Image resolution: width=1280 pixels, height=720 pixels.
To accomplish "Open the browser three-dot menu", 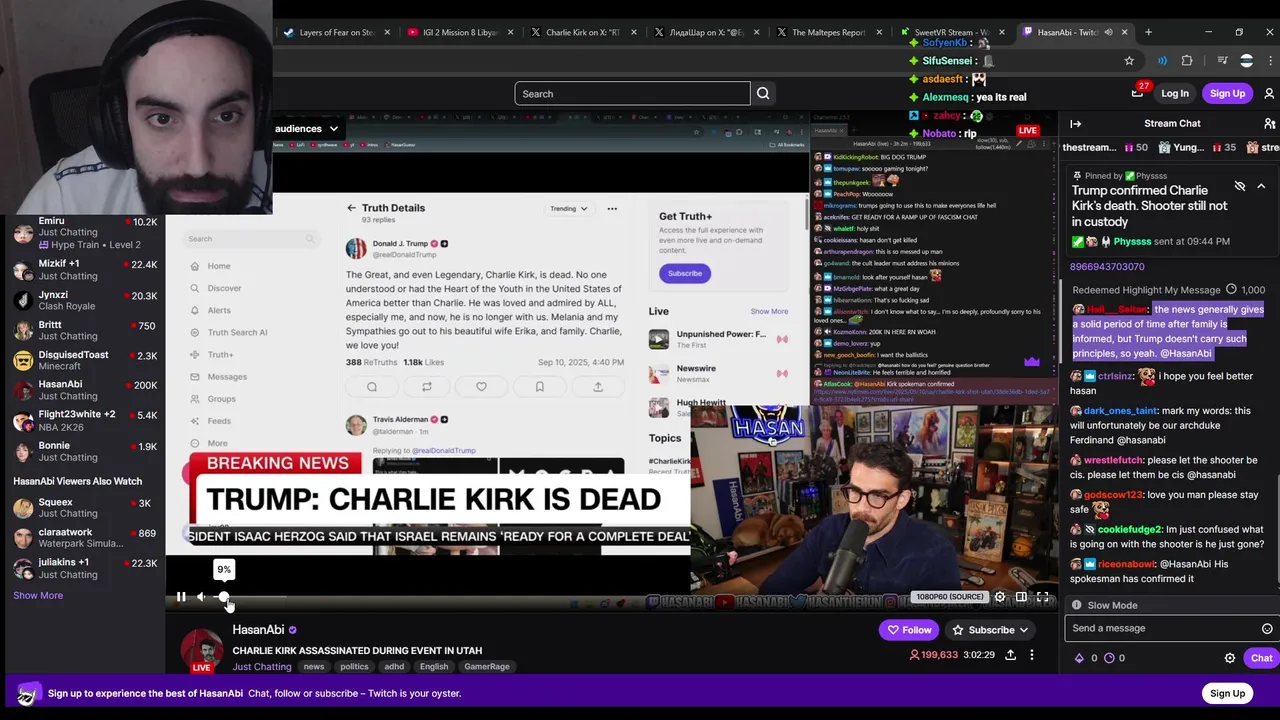I will click(x=1270, y=61).
